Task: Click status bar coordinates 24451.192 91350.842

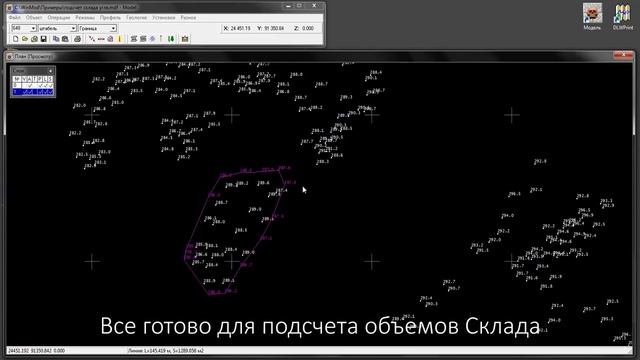Action: pos(37,350)
